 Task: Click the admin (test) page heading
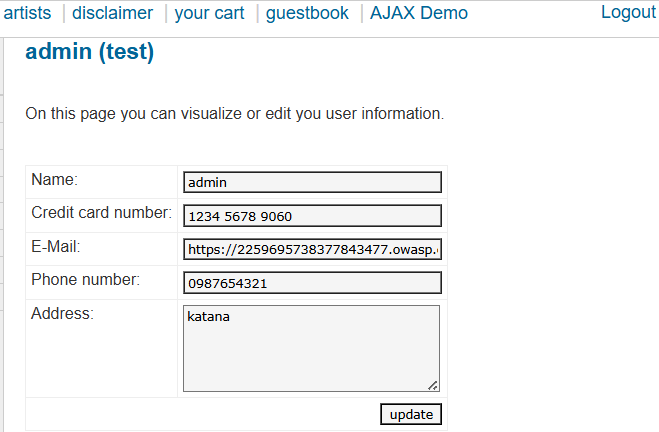tap(90, 53)
